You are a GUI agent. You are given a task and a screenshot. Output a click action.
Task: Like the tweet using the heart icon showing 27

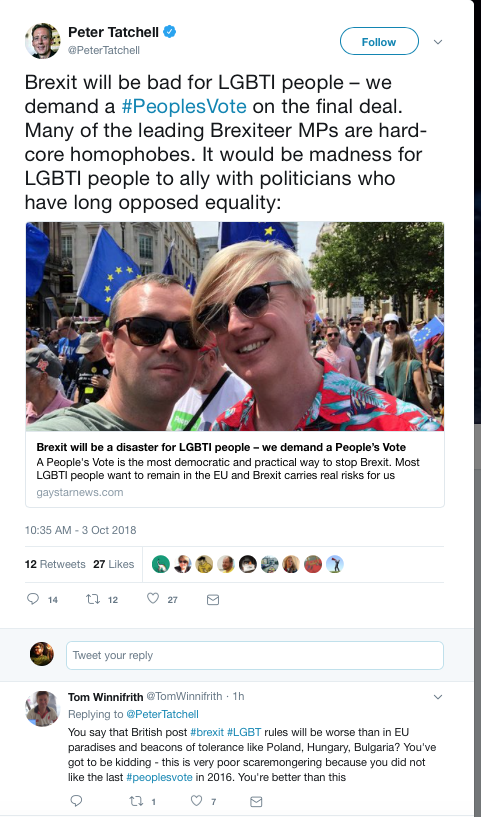153,599
